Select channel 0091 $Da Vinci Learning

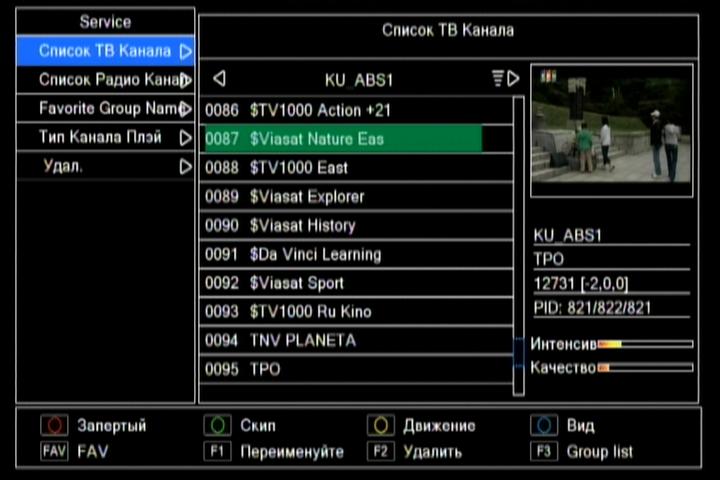[356, 254]
